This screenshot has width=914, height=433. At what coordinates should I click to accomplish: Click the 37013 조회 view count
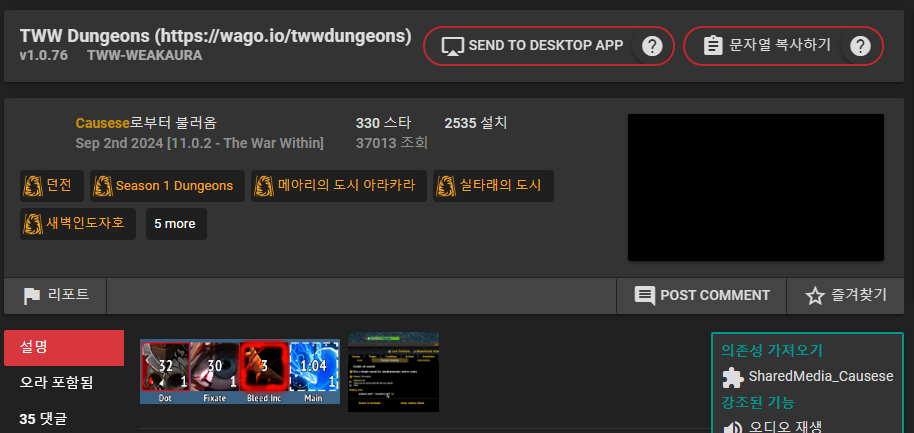(392, 143)
